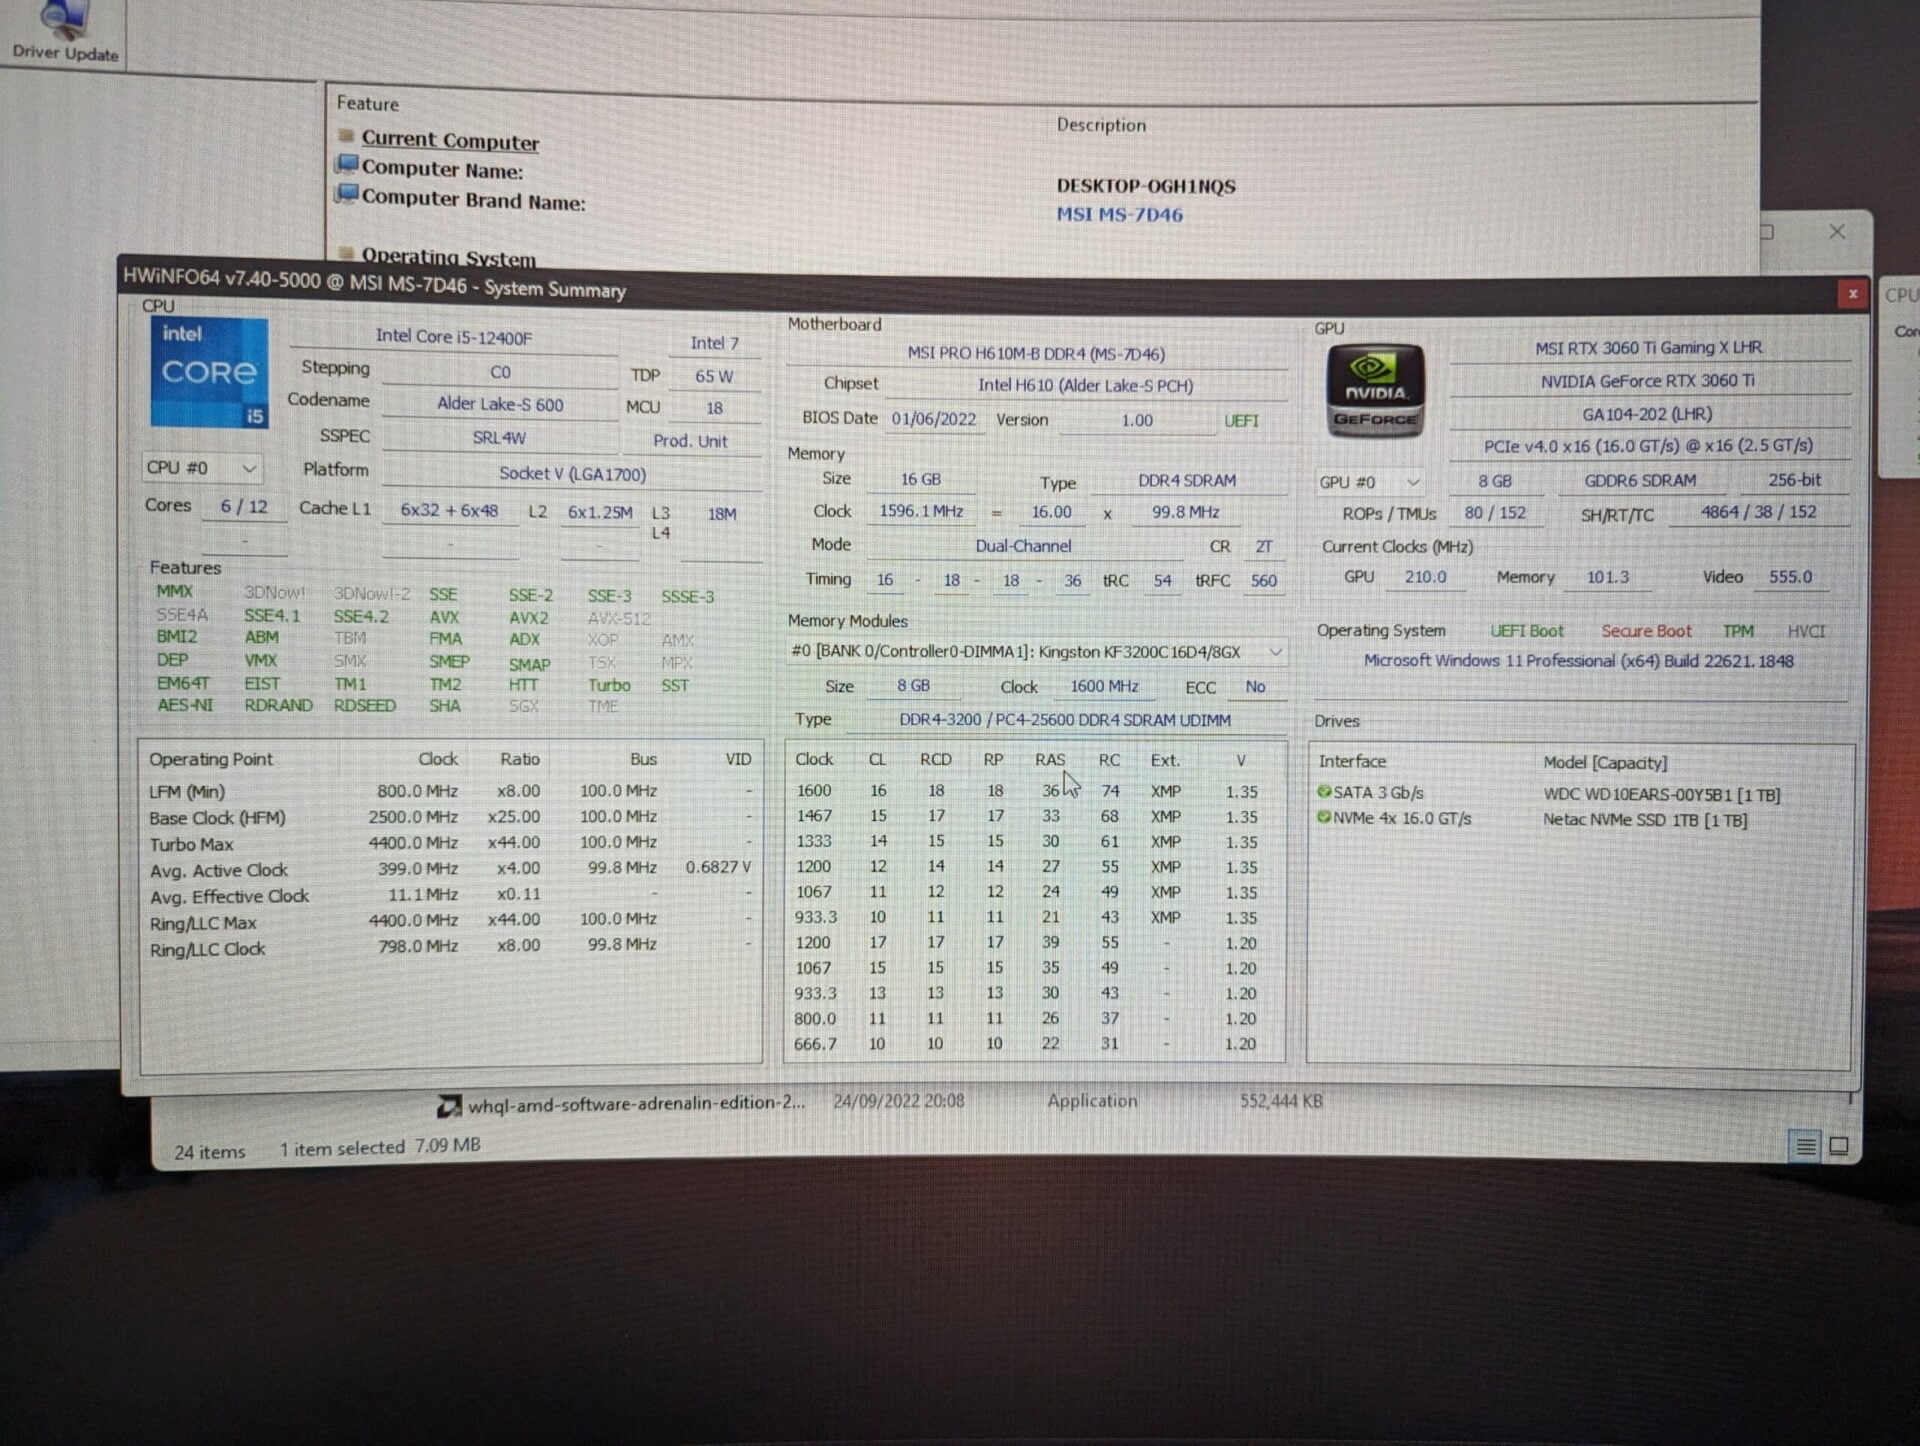The width and height of the screenshot is (1920, 1446).
Task: Click the memory size 16 GB field
Action: click(920, 480)
